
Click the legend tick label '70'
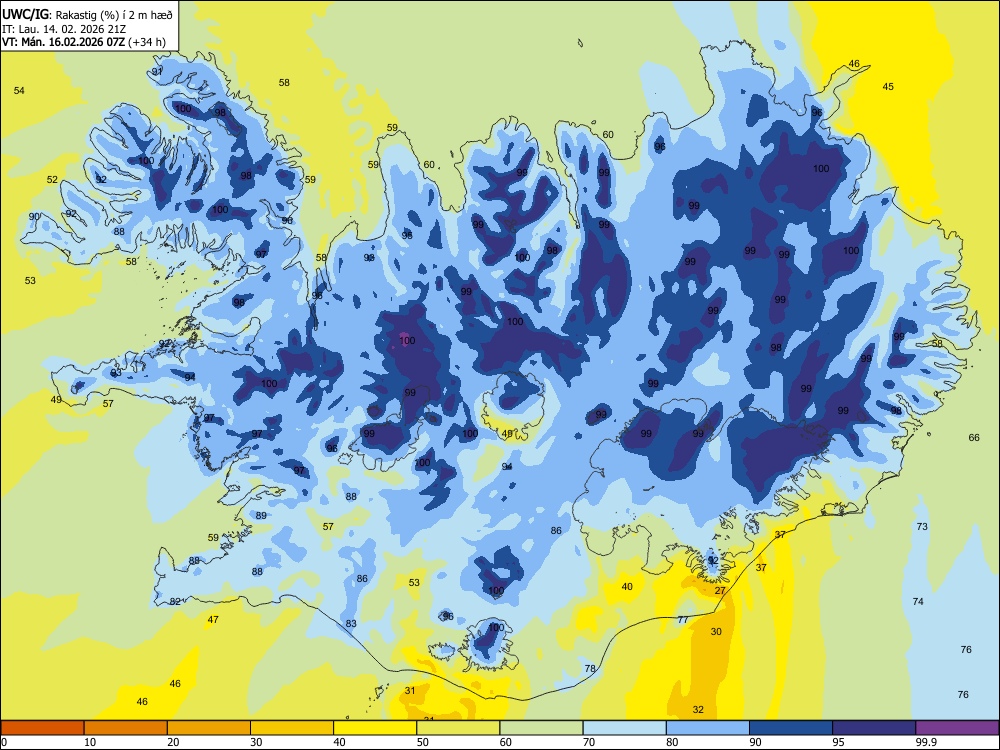pyautogui.click(x=589, y=742)
